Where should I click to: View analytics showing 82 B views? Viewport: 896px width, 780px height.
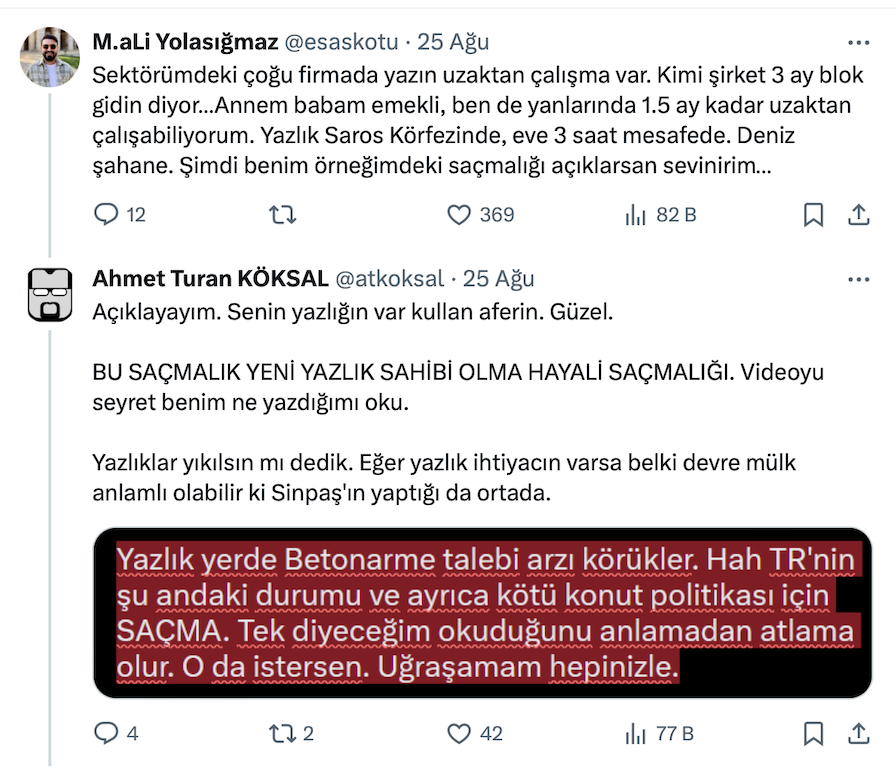[635, 215]
